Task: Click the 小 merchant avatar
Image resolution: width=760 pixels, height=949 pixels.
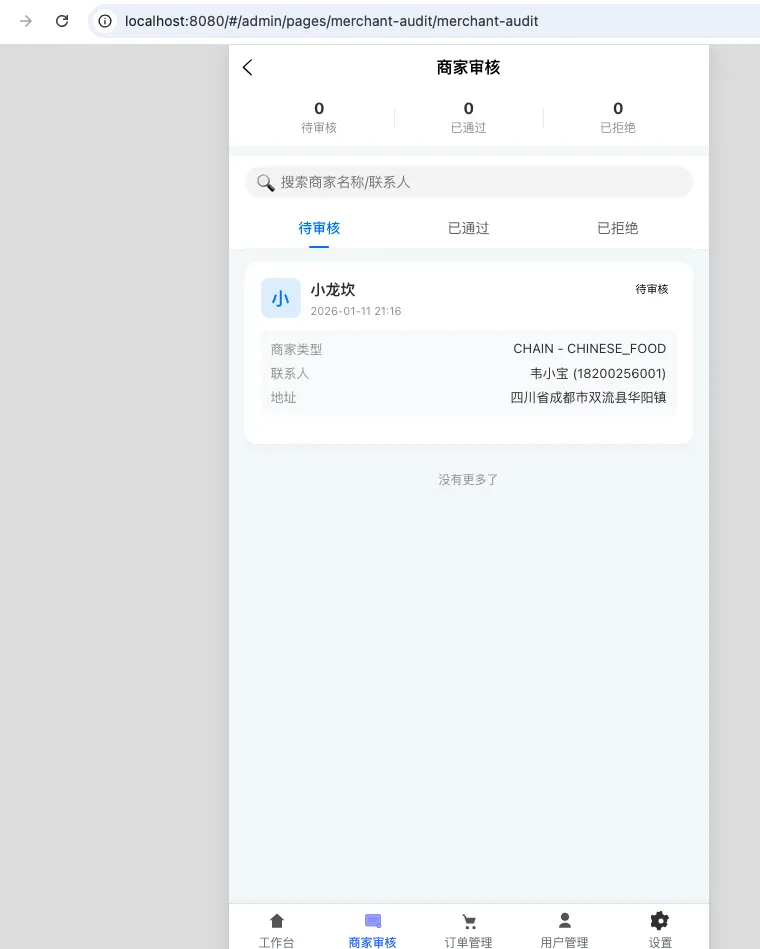Action: click(x=280, y=298)
